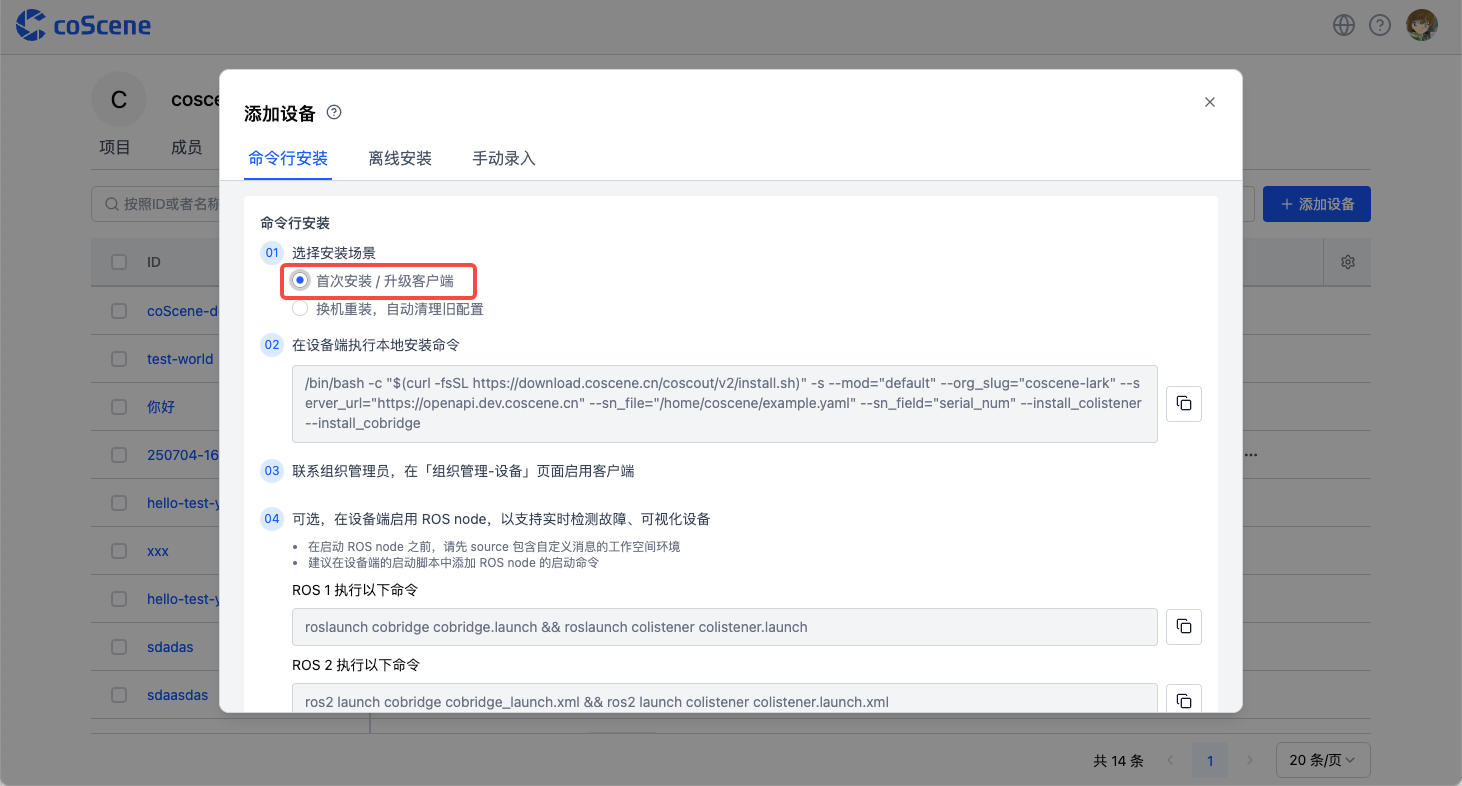The image size is (1462, 786).
Task: Check the test-world row checkbox
Action: (119, 359)
